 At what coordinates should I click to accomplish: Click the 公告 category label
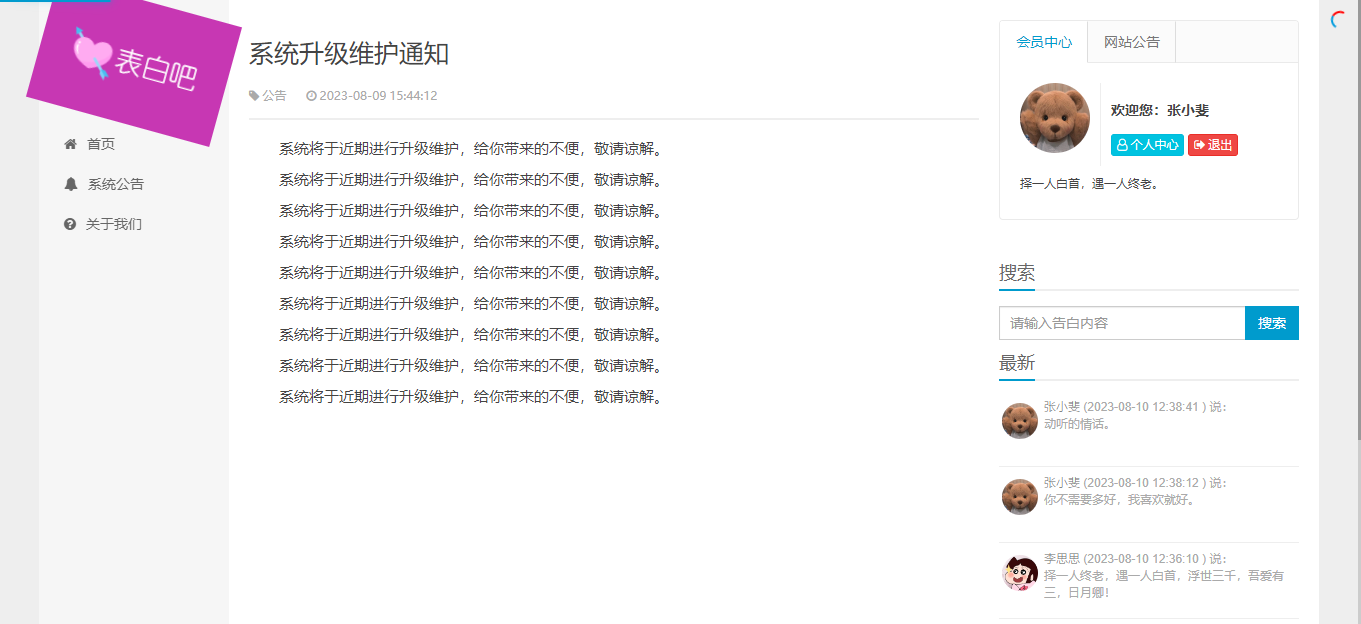click(x=274, y=96)
